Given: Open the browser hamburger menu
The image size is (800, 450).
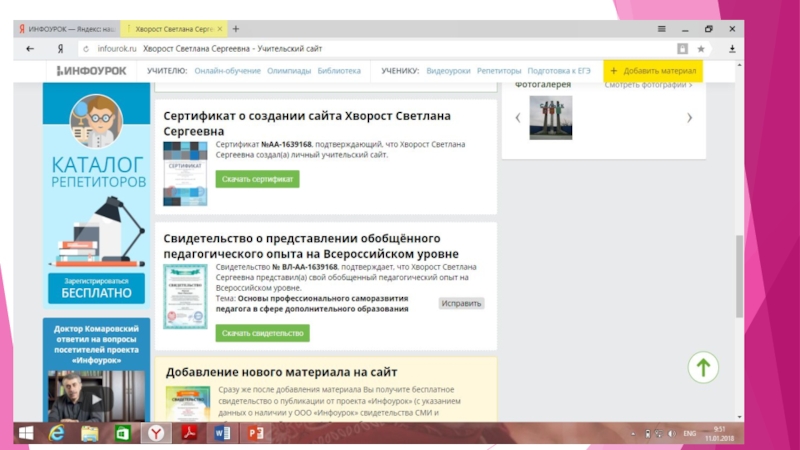Looking at the screenshot, I should coord(661,29).
